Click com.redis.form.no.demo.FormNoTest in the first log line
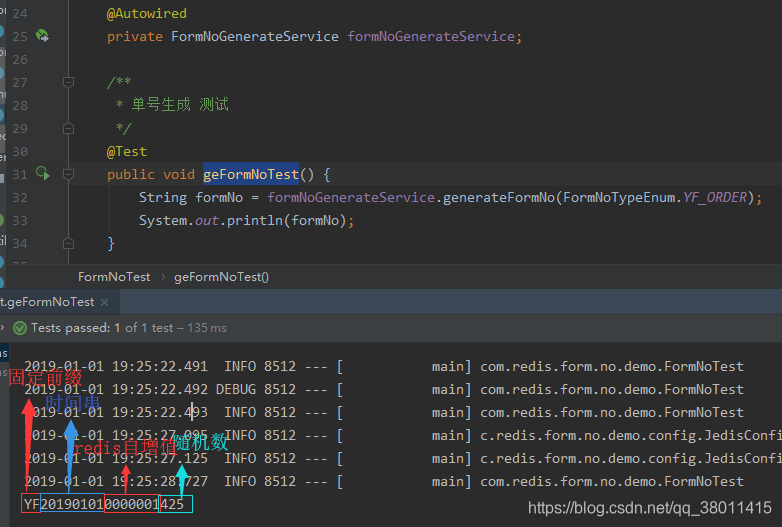 (x=612, y=366)
